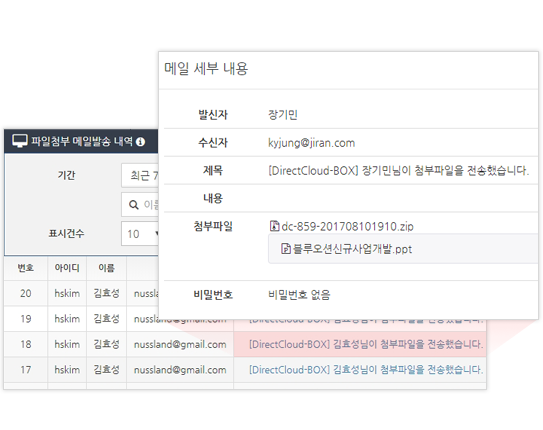Click the 메일 세부 내용 popup title
Image resolution: width=543 pixels, height=430 pixels.
(x=206, y=68)
